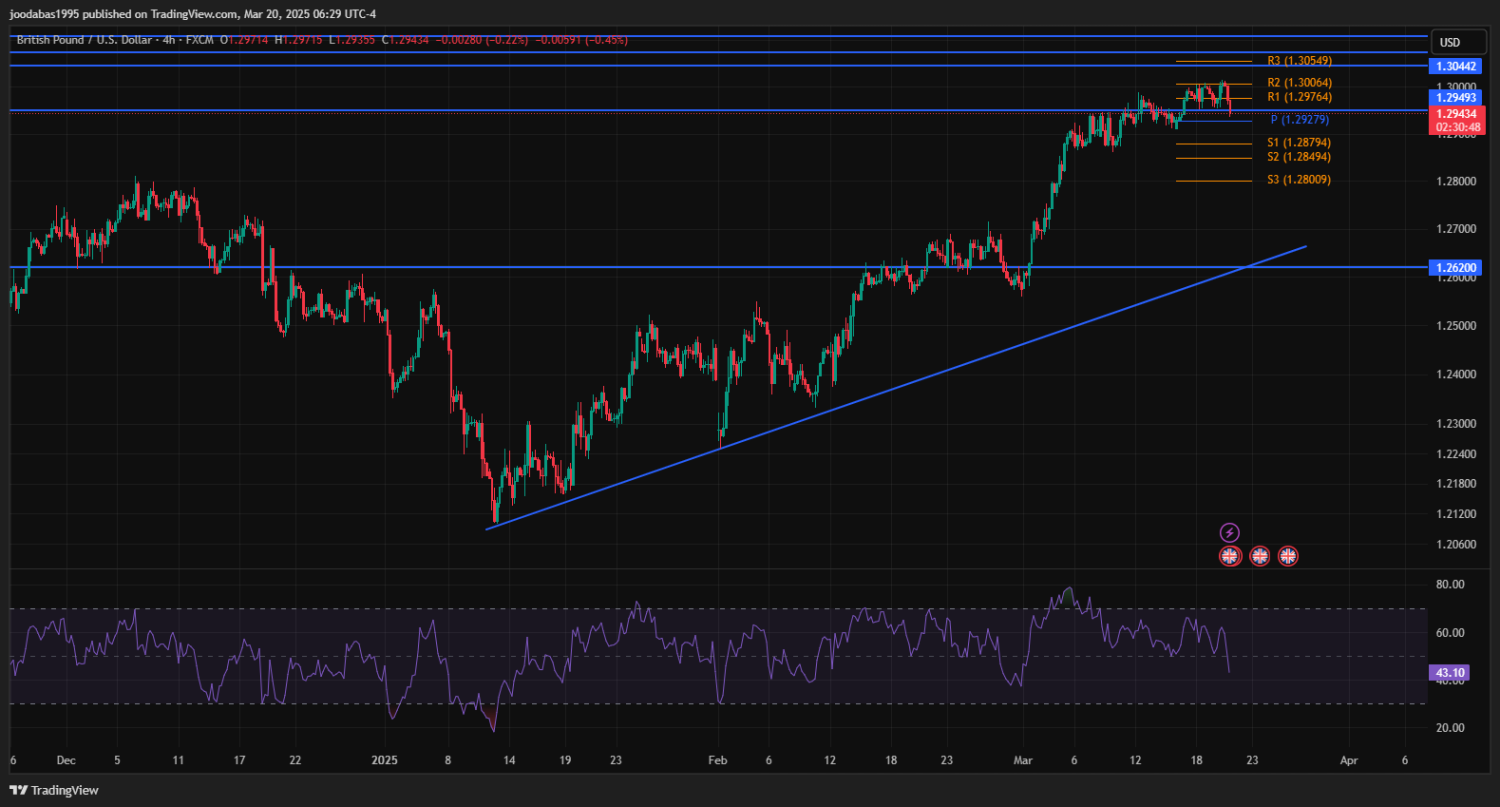
Task: Click the rightmost UK flag event icon
Action: pyautogui.click(x=1288, y=555)
